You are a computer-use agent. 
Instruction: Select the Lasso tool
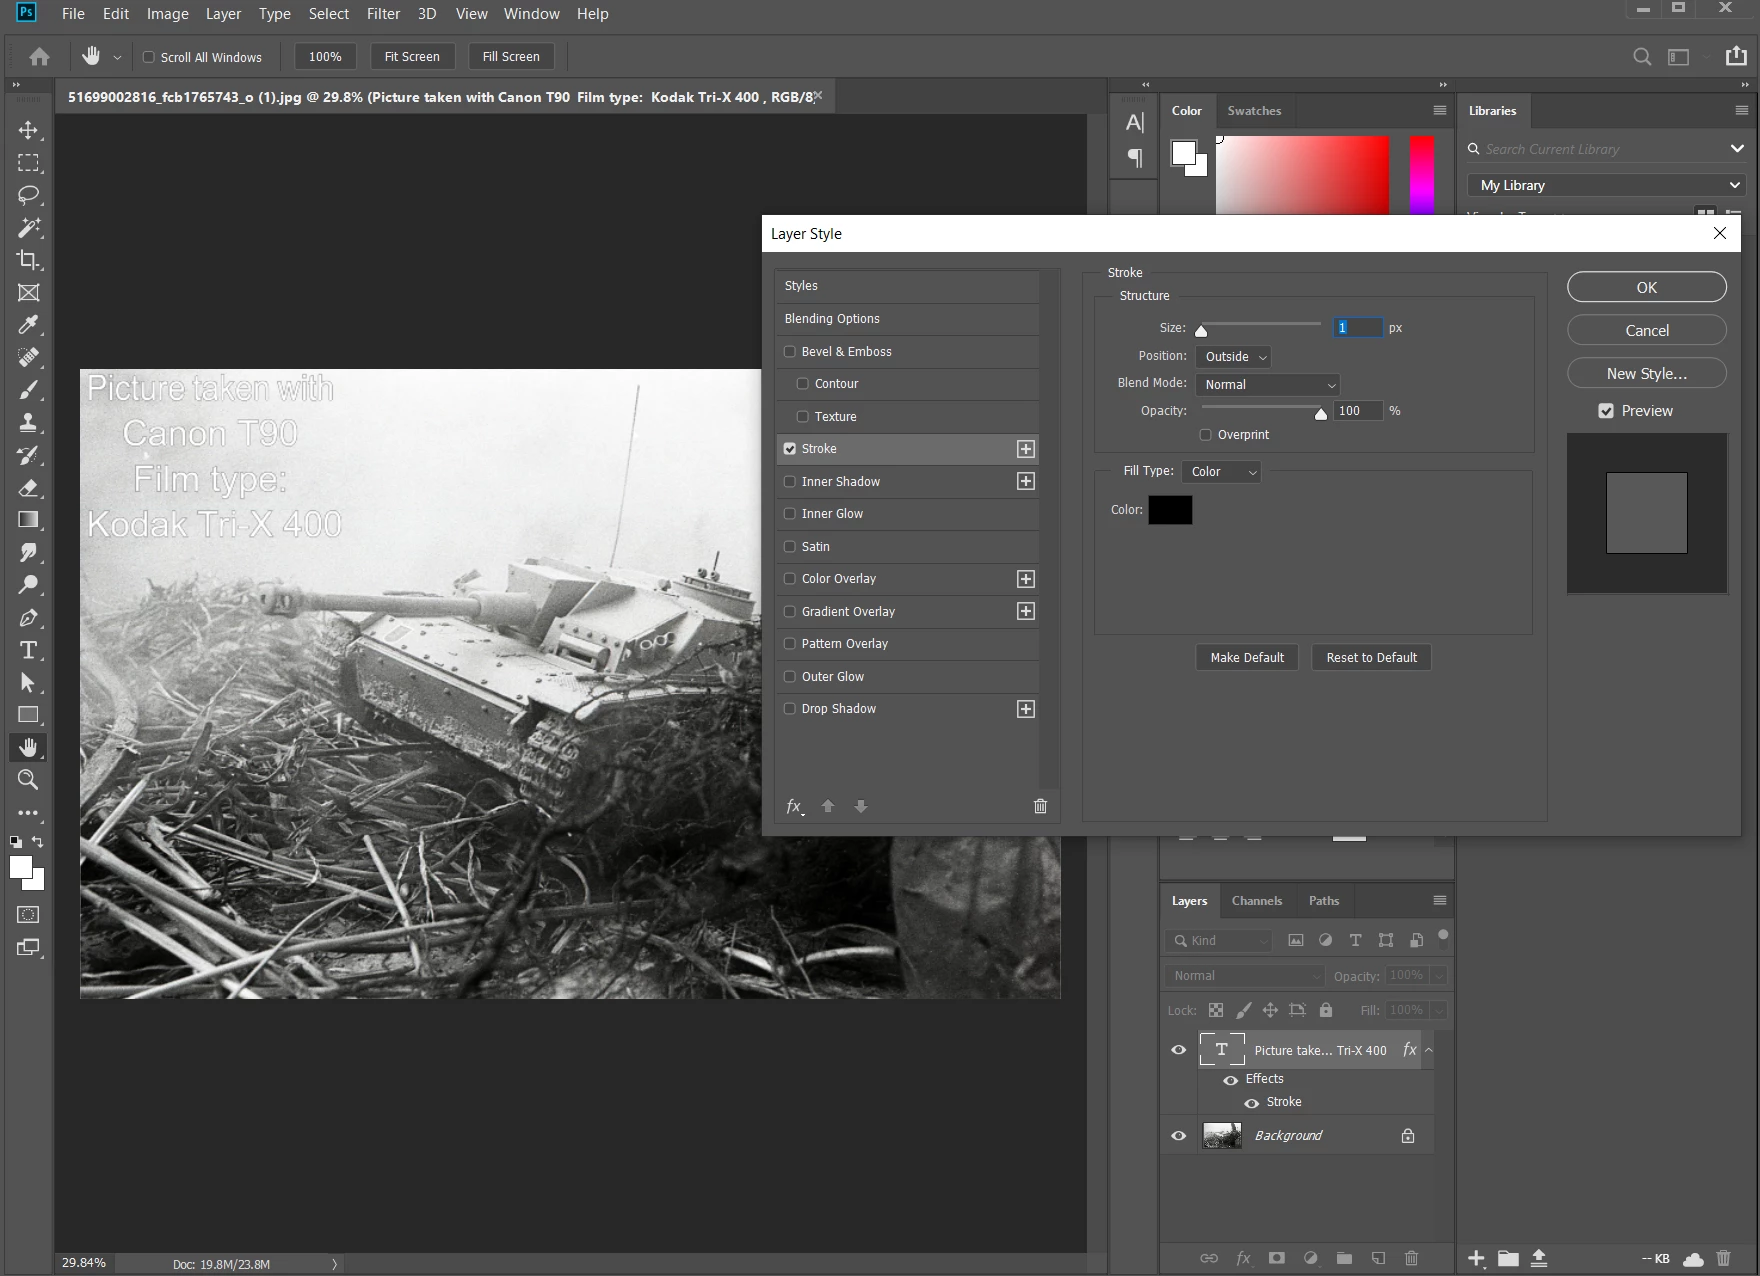pos(28,195)
